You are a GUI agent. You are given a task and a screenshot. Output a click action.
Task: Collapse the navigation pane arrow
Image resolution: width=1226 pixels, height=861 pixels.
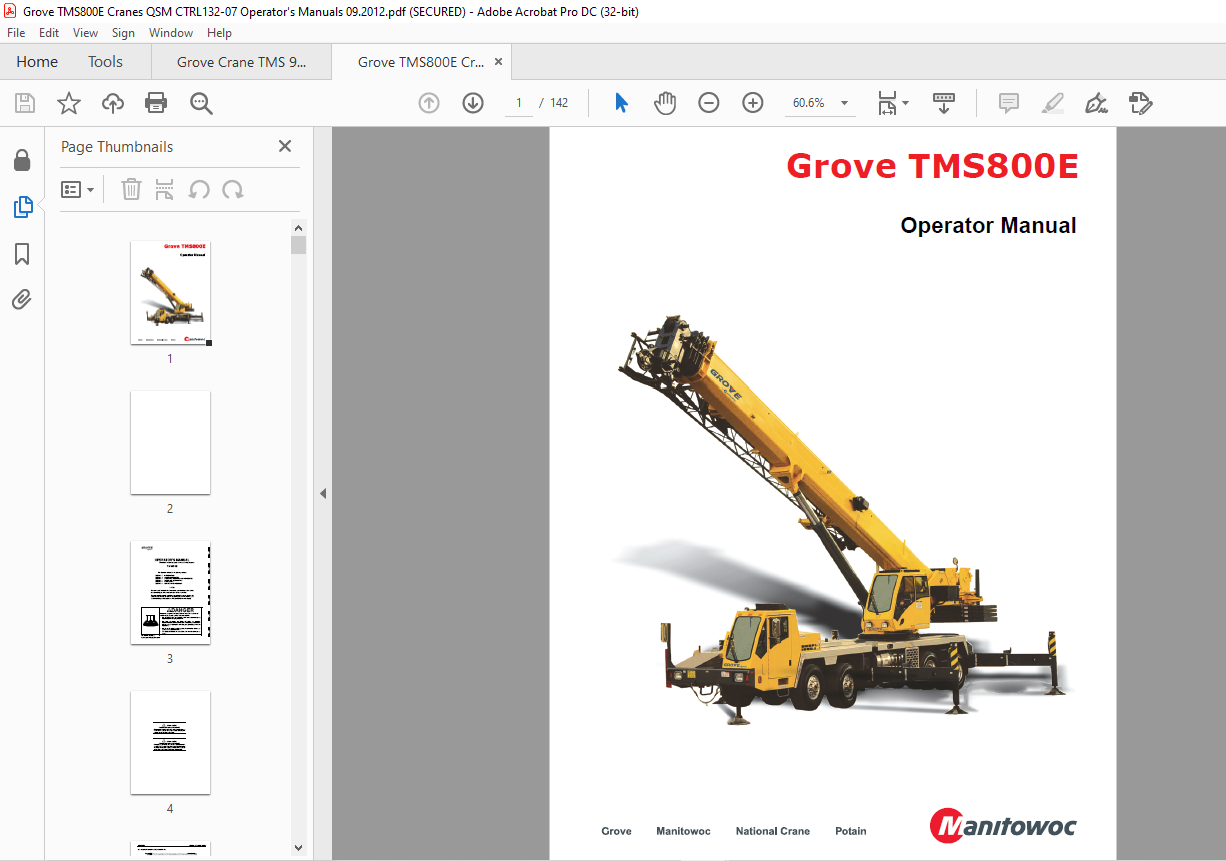(x=323, y=493)
